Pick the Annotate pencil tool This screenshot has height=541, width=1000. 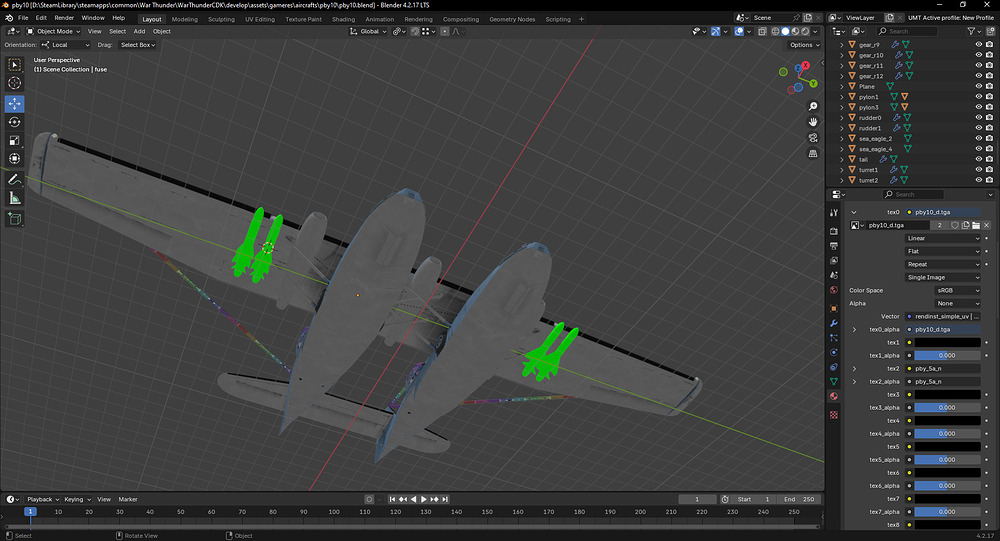[15, 179]
